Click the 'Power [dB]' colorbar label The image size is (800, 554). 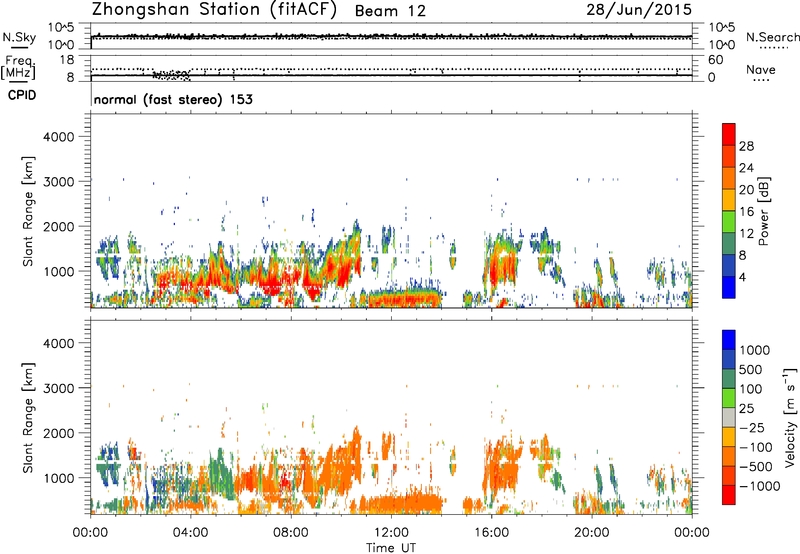click(x=764, y=211)
